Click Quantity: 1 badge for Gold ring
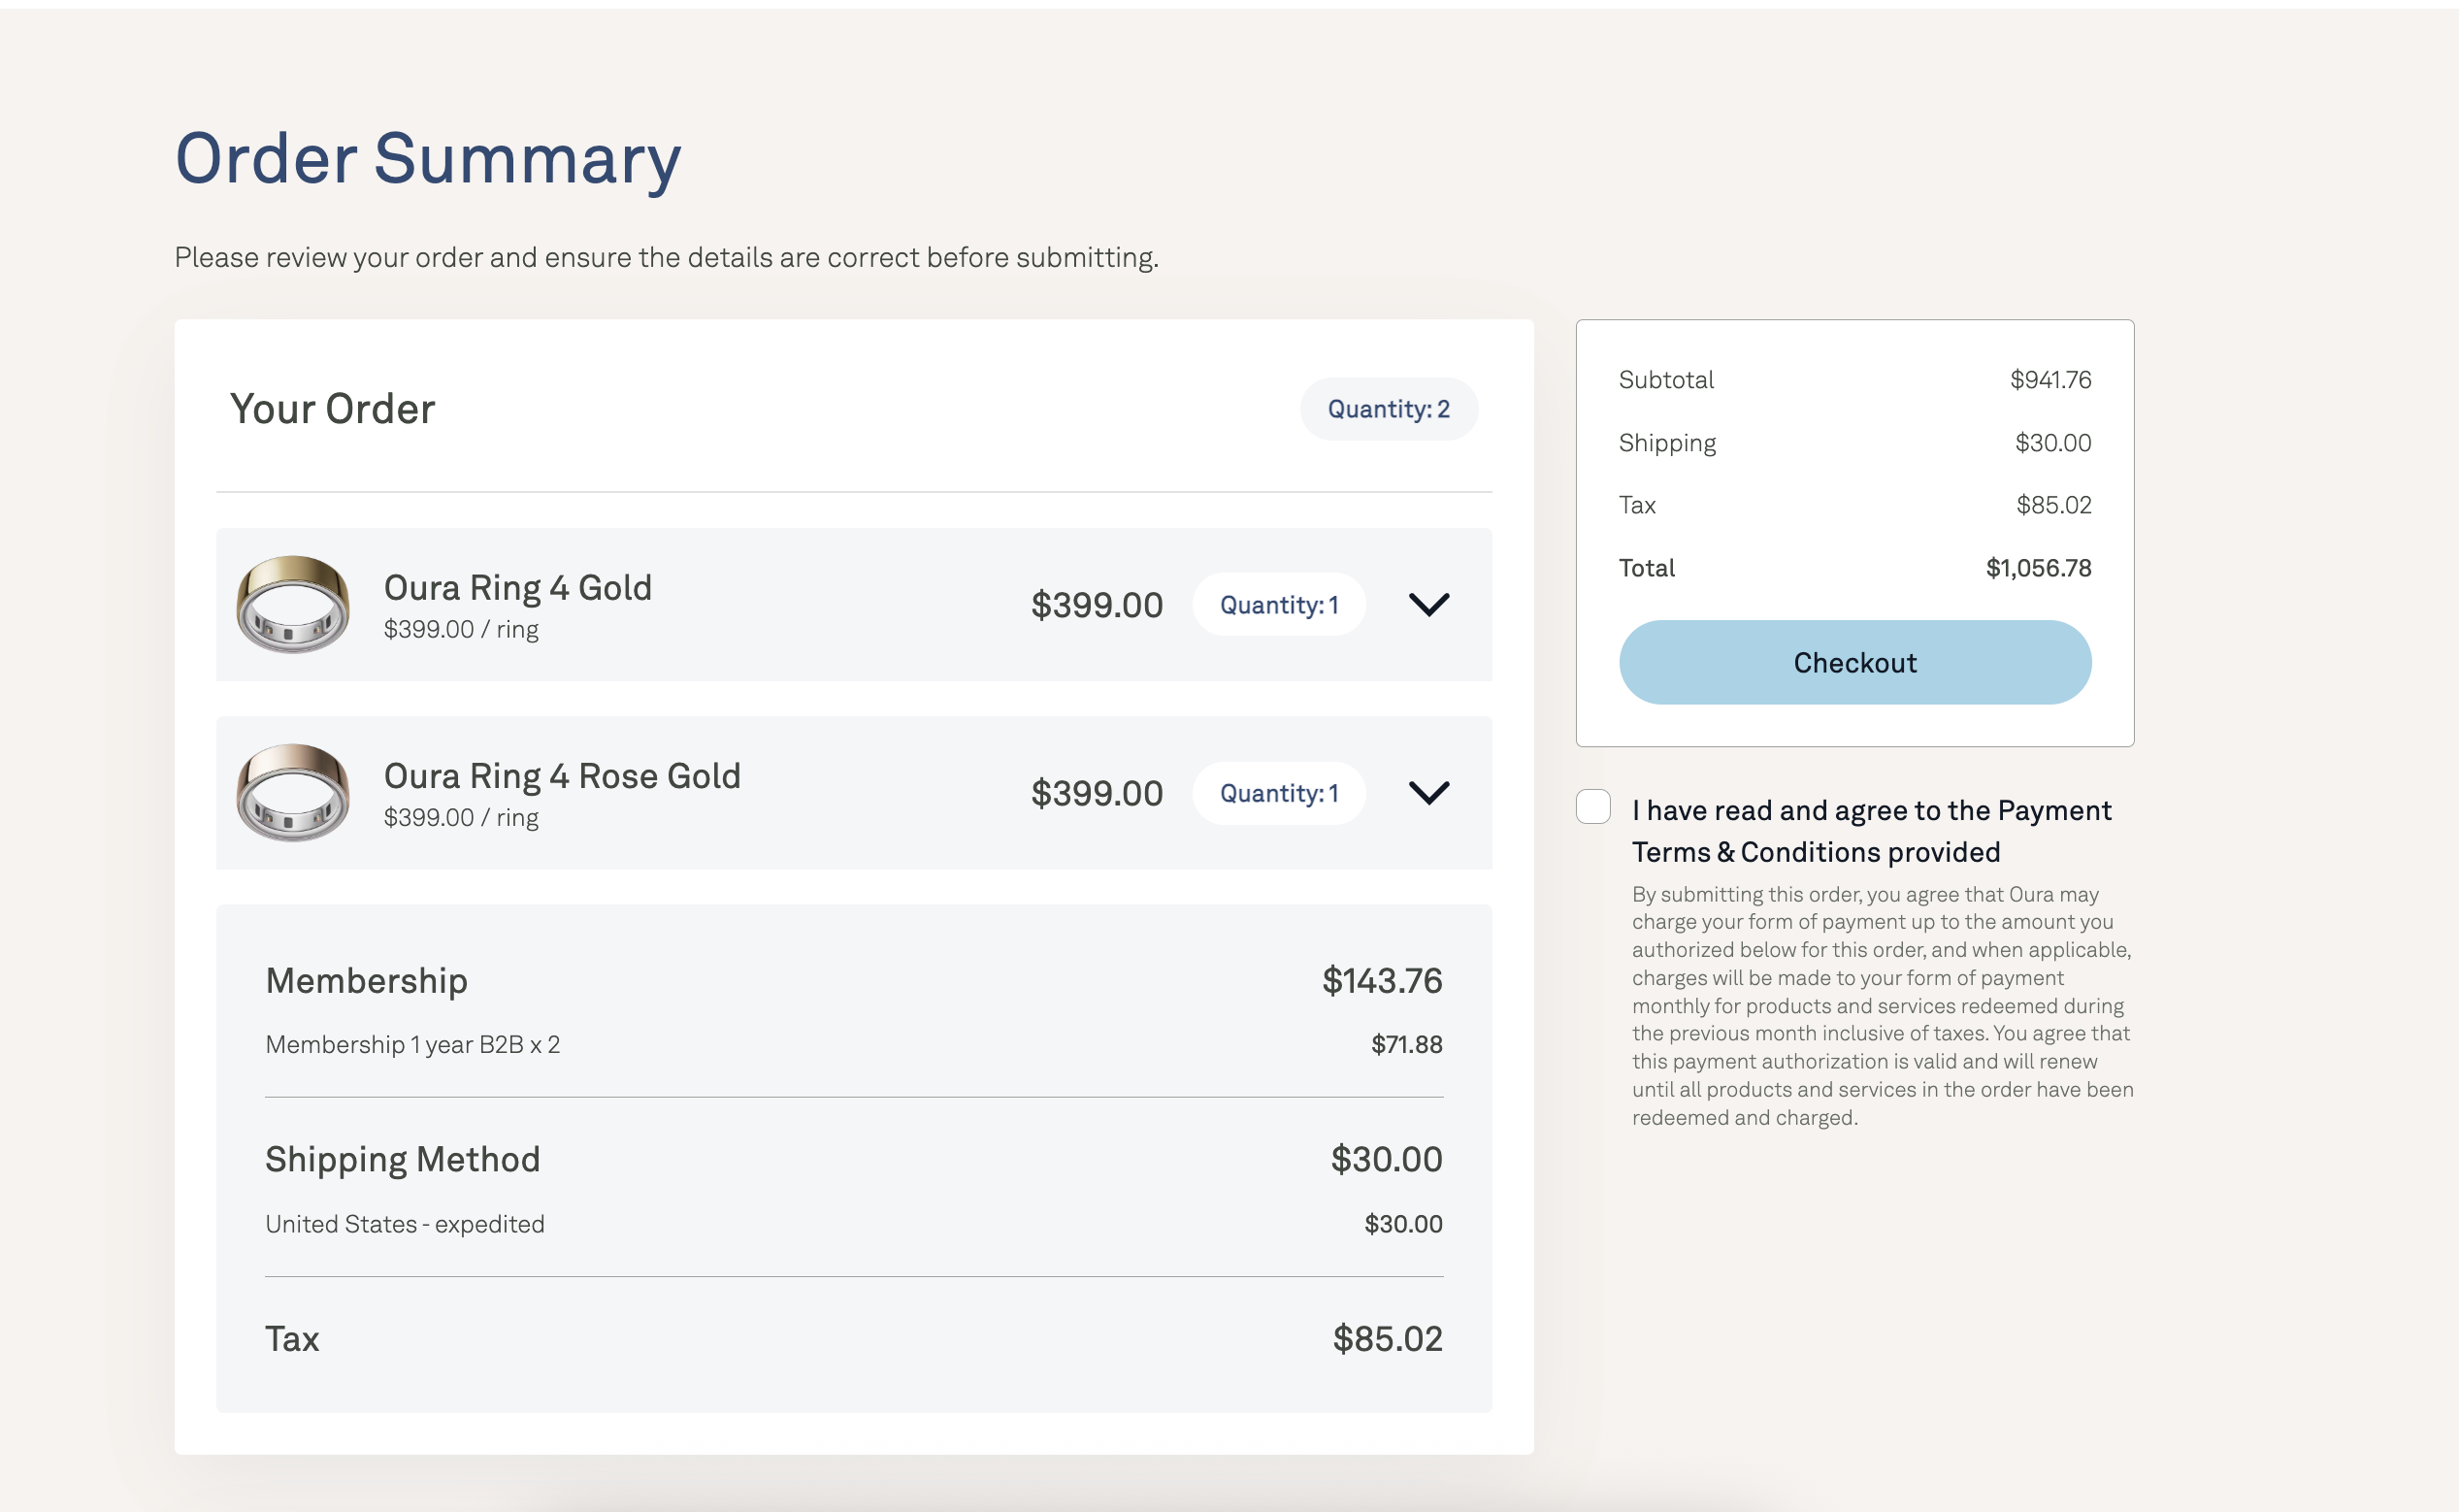2459x1512 pixels. (x=1279, y=604)
